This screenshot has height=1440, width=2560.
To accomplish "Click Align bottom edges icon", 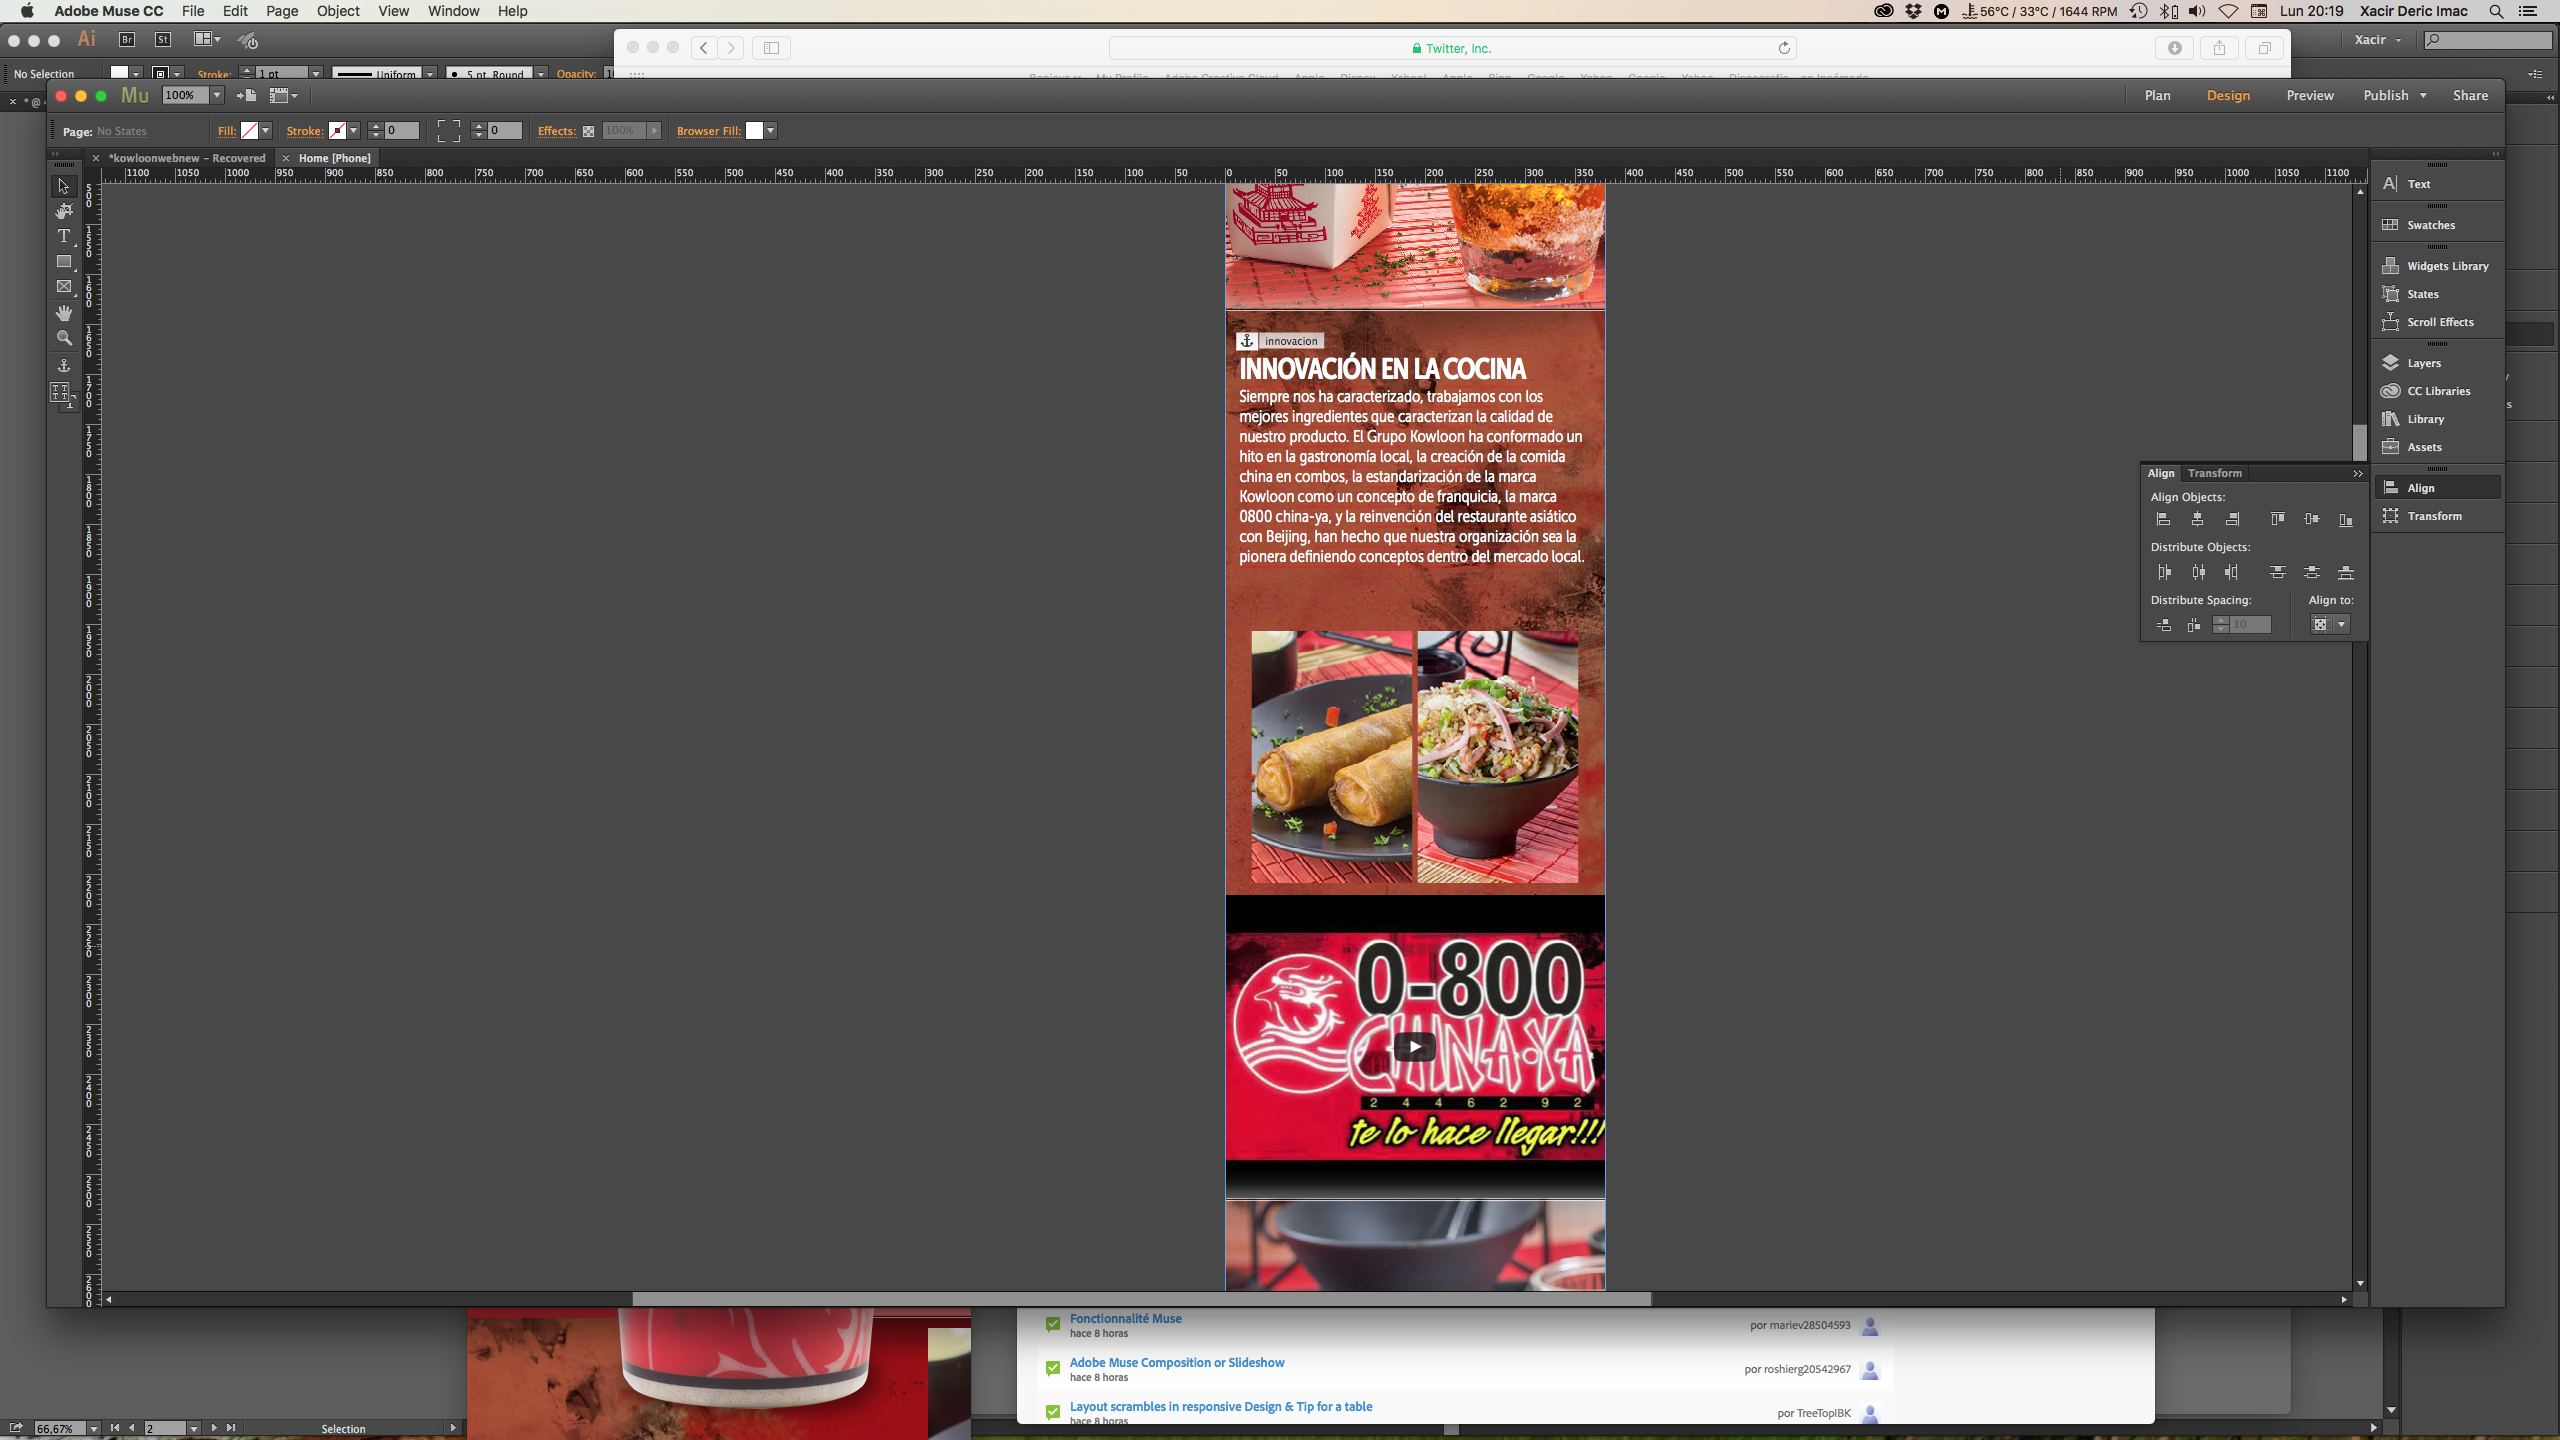I will point(2346,519).
